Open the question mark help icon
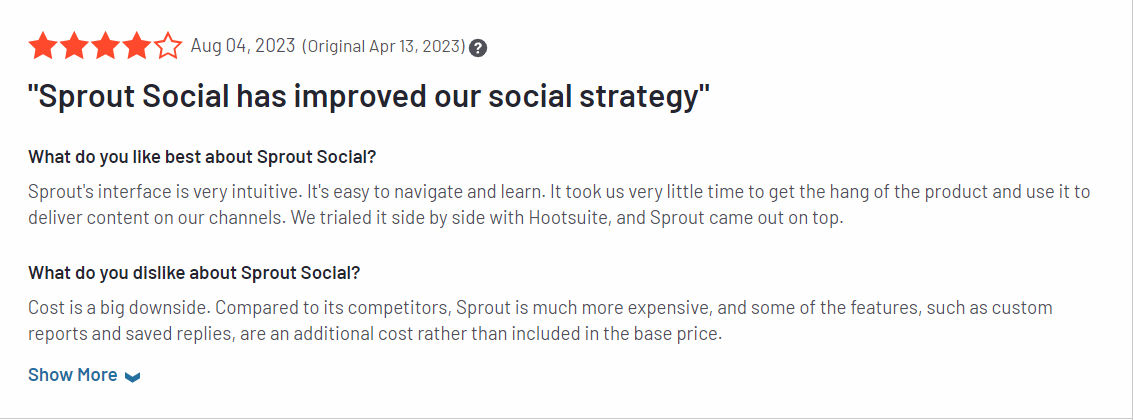This screenshot has width=1133, height=420. tap(478, 48)
